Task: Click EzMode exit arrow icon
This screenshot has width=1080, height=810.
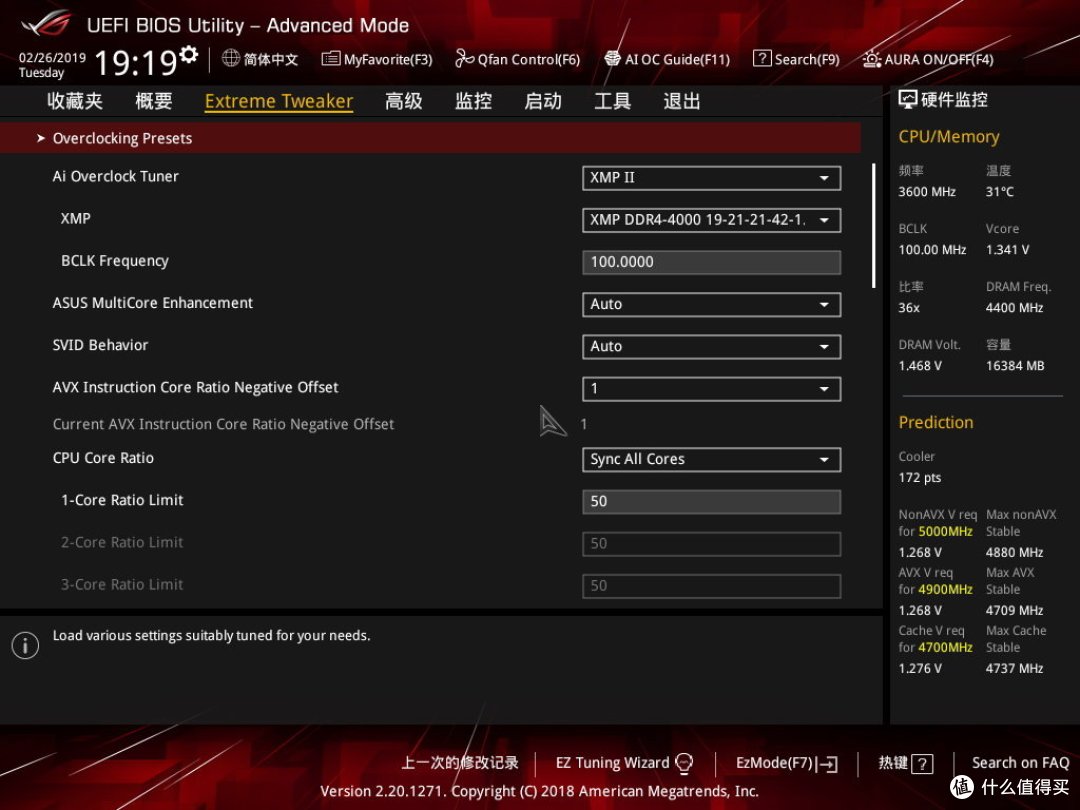Action: 828,764
